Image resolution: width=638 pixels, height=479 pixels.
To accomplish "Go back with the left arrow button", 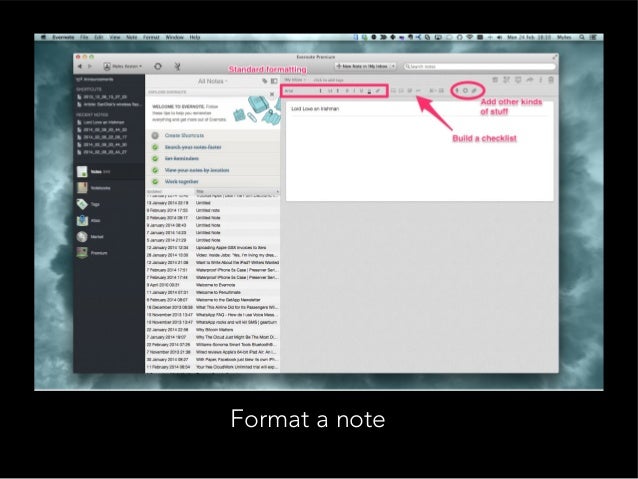I will (80, 66).
